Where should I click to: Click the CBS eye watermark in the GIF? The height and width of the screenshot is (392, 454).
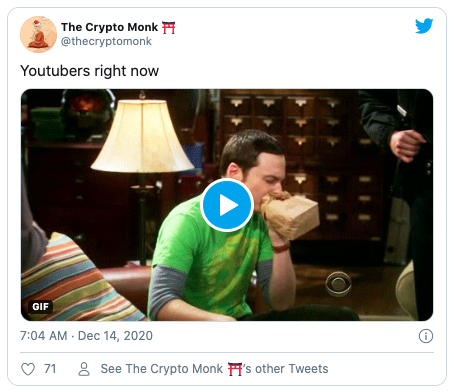[338, 284]
